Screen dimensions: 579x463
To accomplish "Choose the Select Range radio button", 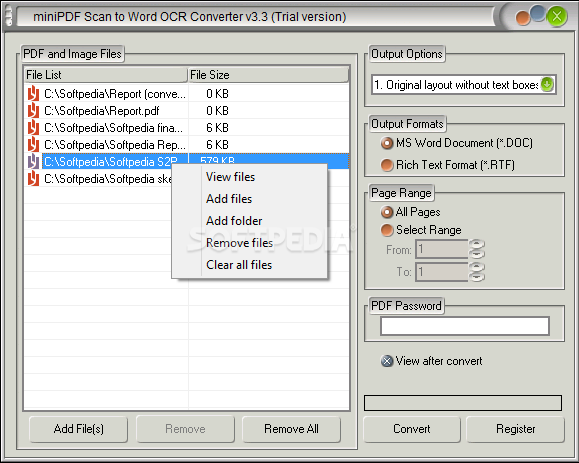I will tap(387, 230).
